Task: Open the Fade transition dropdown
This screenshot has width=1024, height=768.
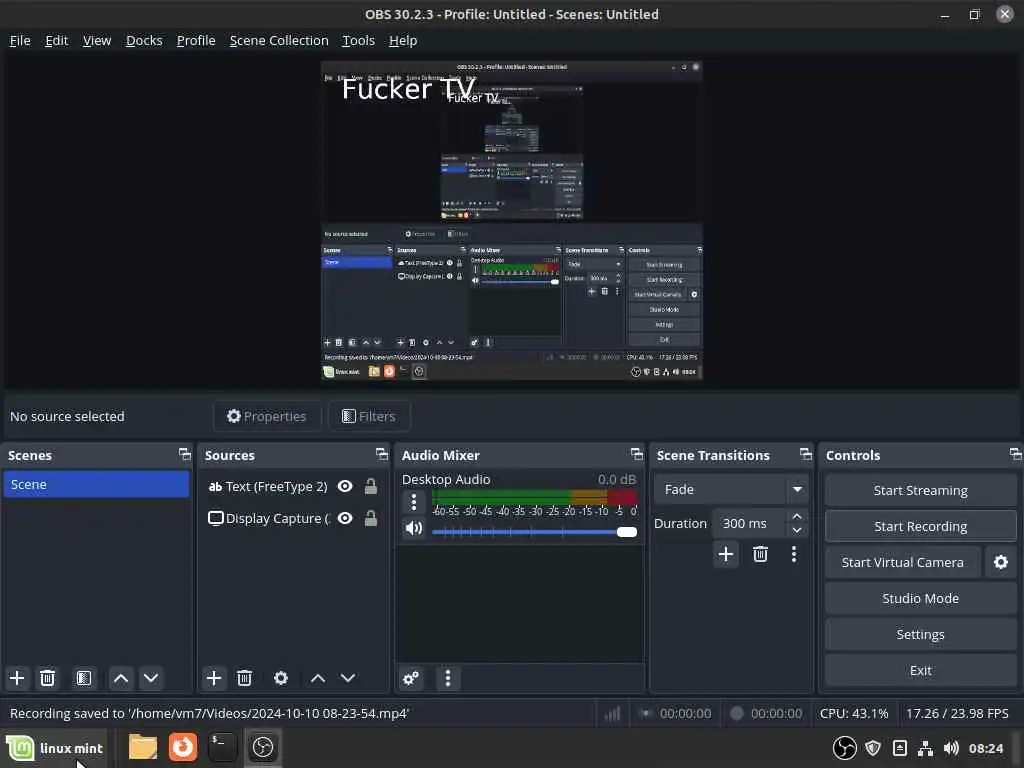Action: [731, 489]
